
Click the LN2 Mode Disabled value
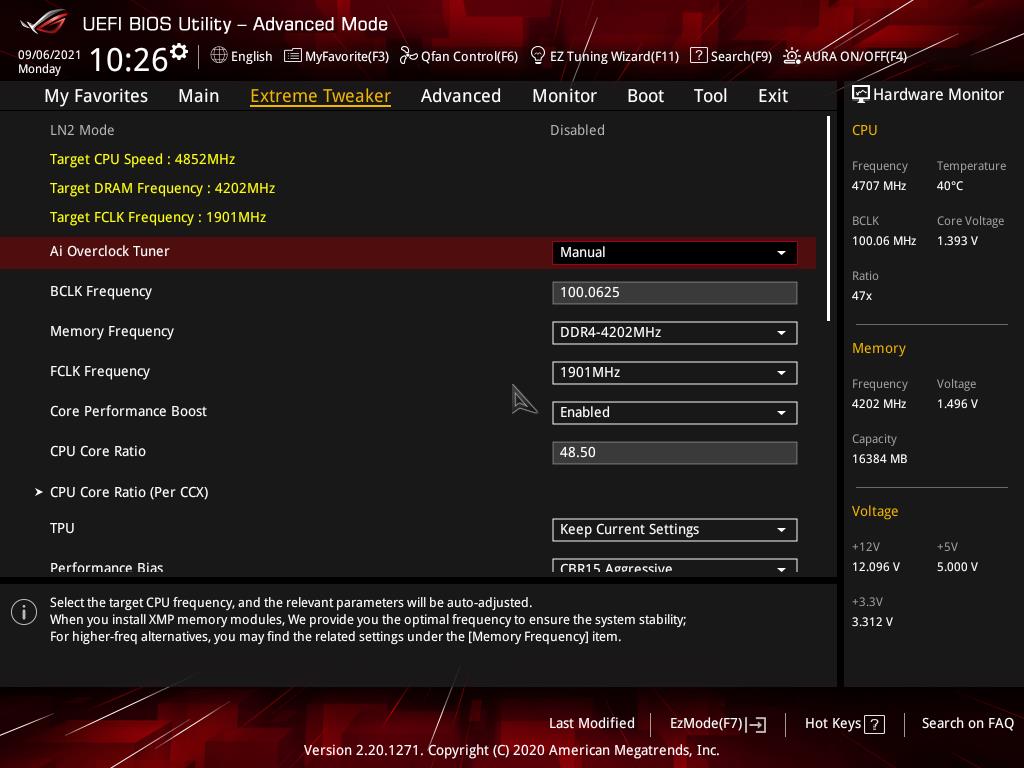pyautogui.click(x=577, y=130)
